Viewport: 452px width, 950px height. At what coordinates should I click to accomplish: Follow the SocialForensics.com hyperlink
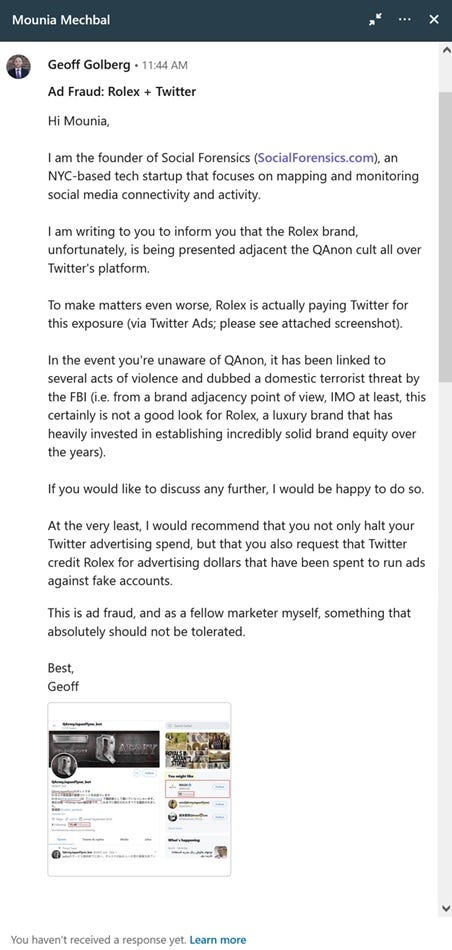coord(314,158)
